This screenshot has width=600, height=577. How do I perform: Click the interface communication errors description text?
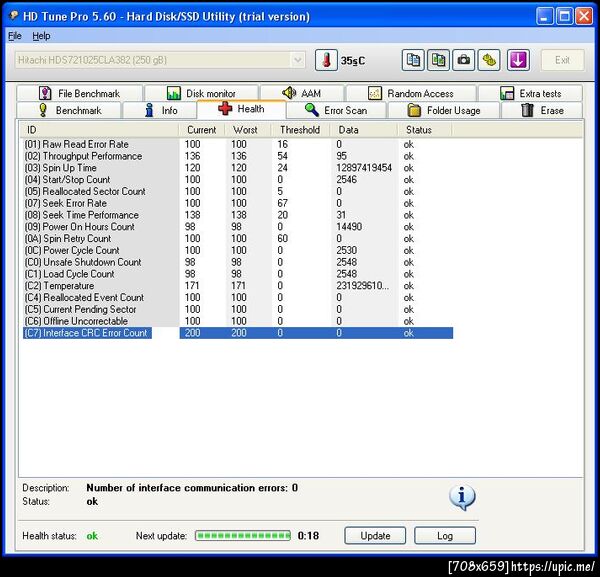192,488
